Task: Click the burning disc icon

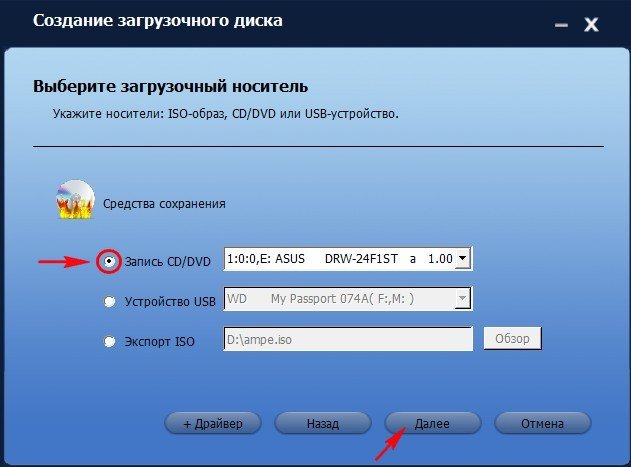Action: coord(75,200)
